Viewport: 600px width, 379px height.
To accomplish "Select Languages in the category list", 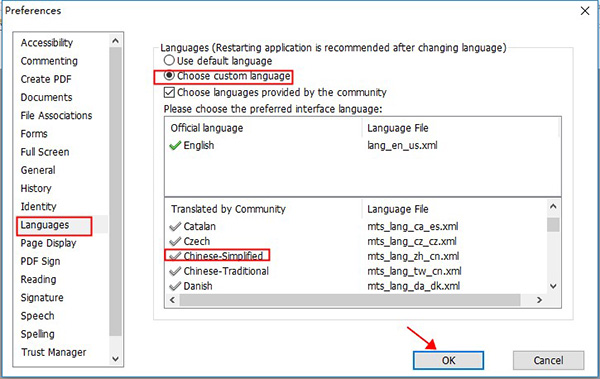I will pos(45,225).
